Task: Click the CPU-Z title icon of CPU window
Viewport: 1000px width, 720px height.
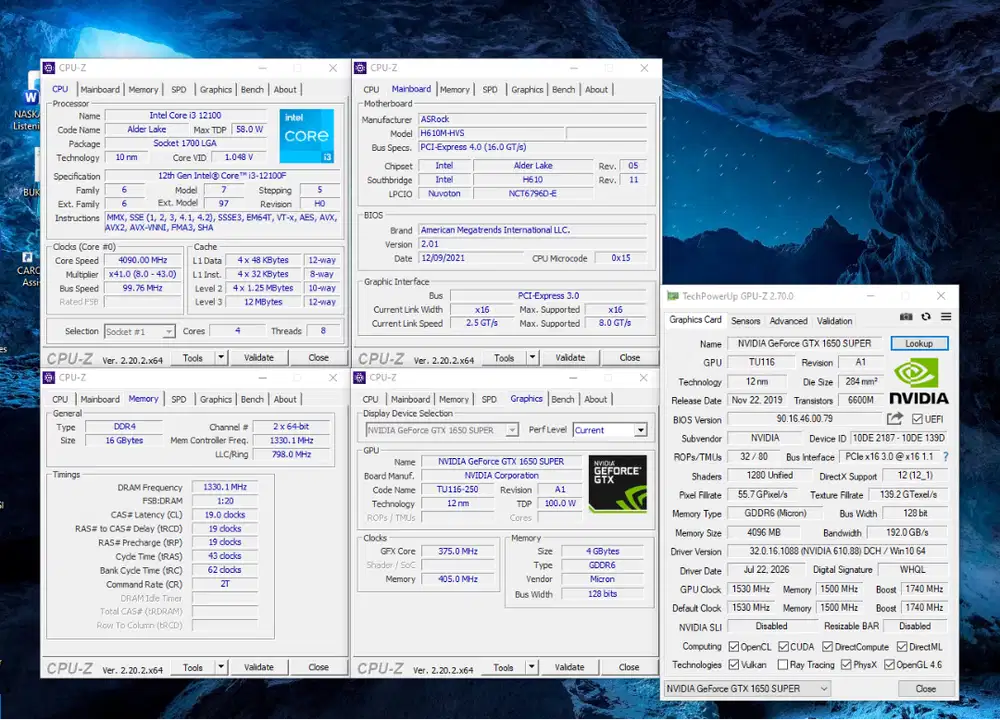Action: [x=49, y=68]
